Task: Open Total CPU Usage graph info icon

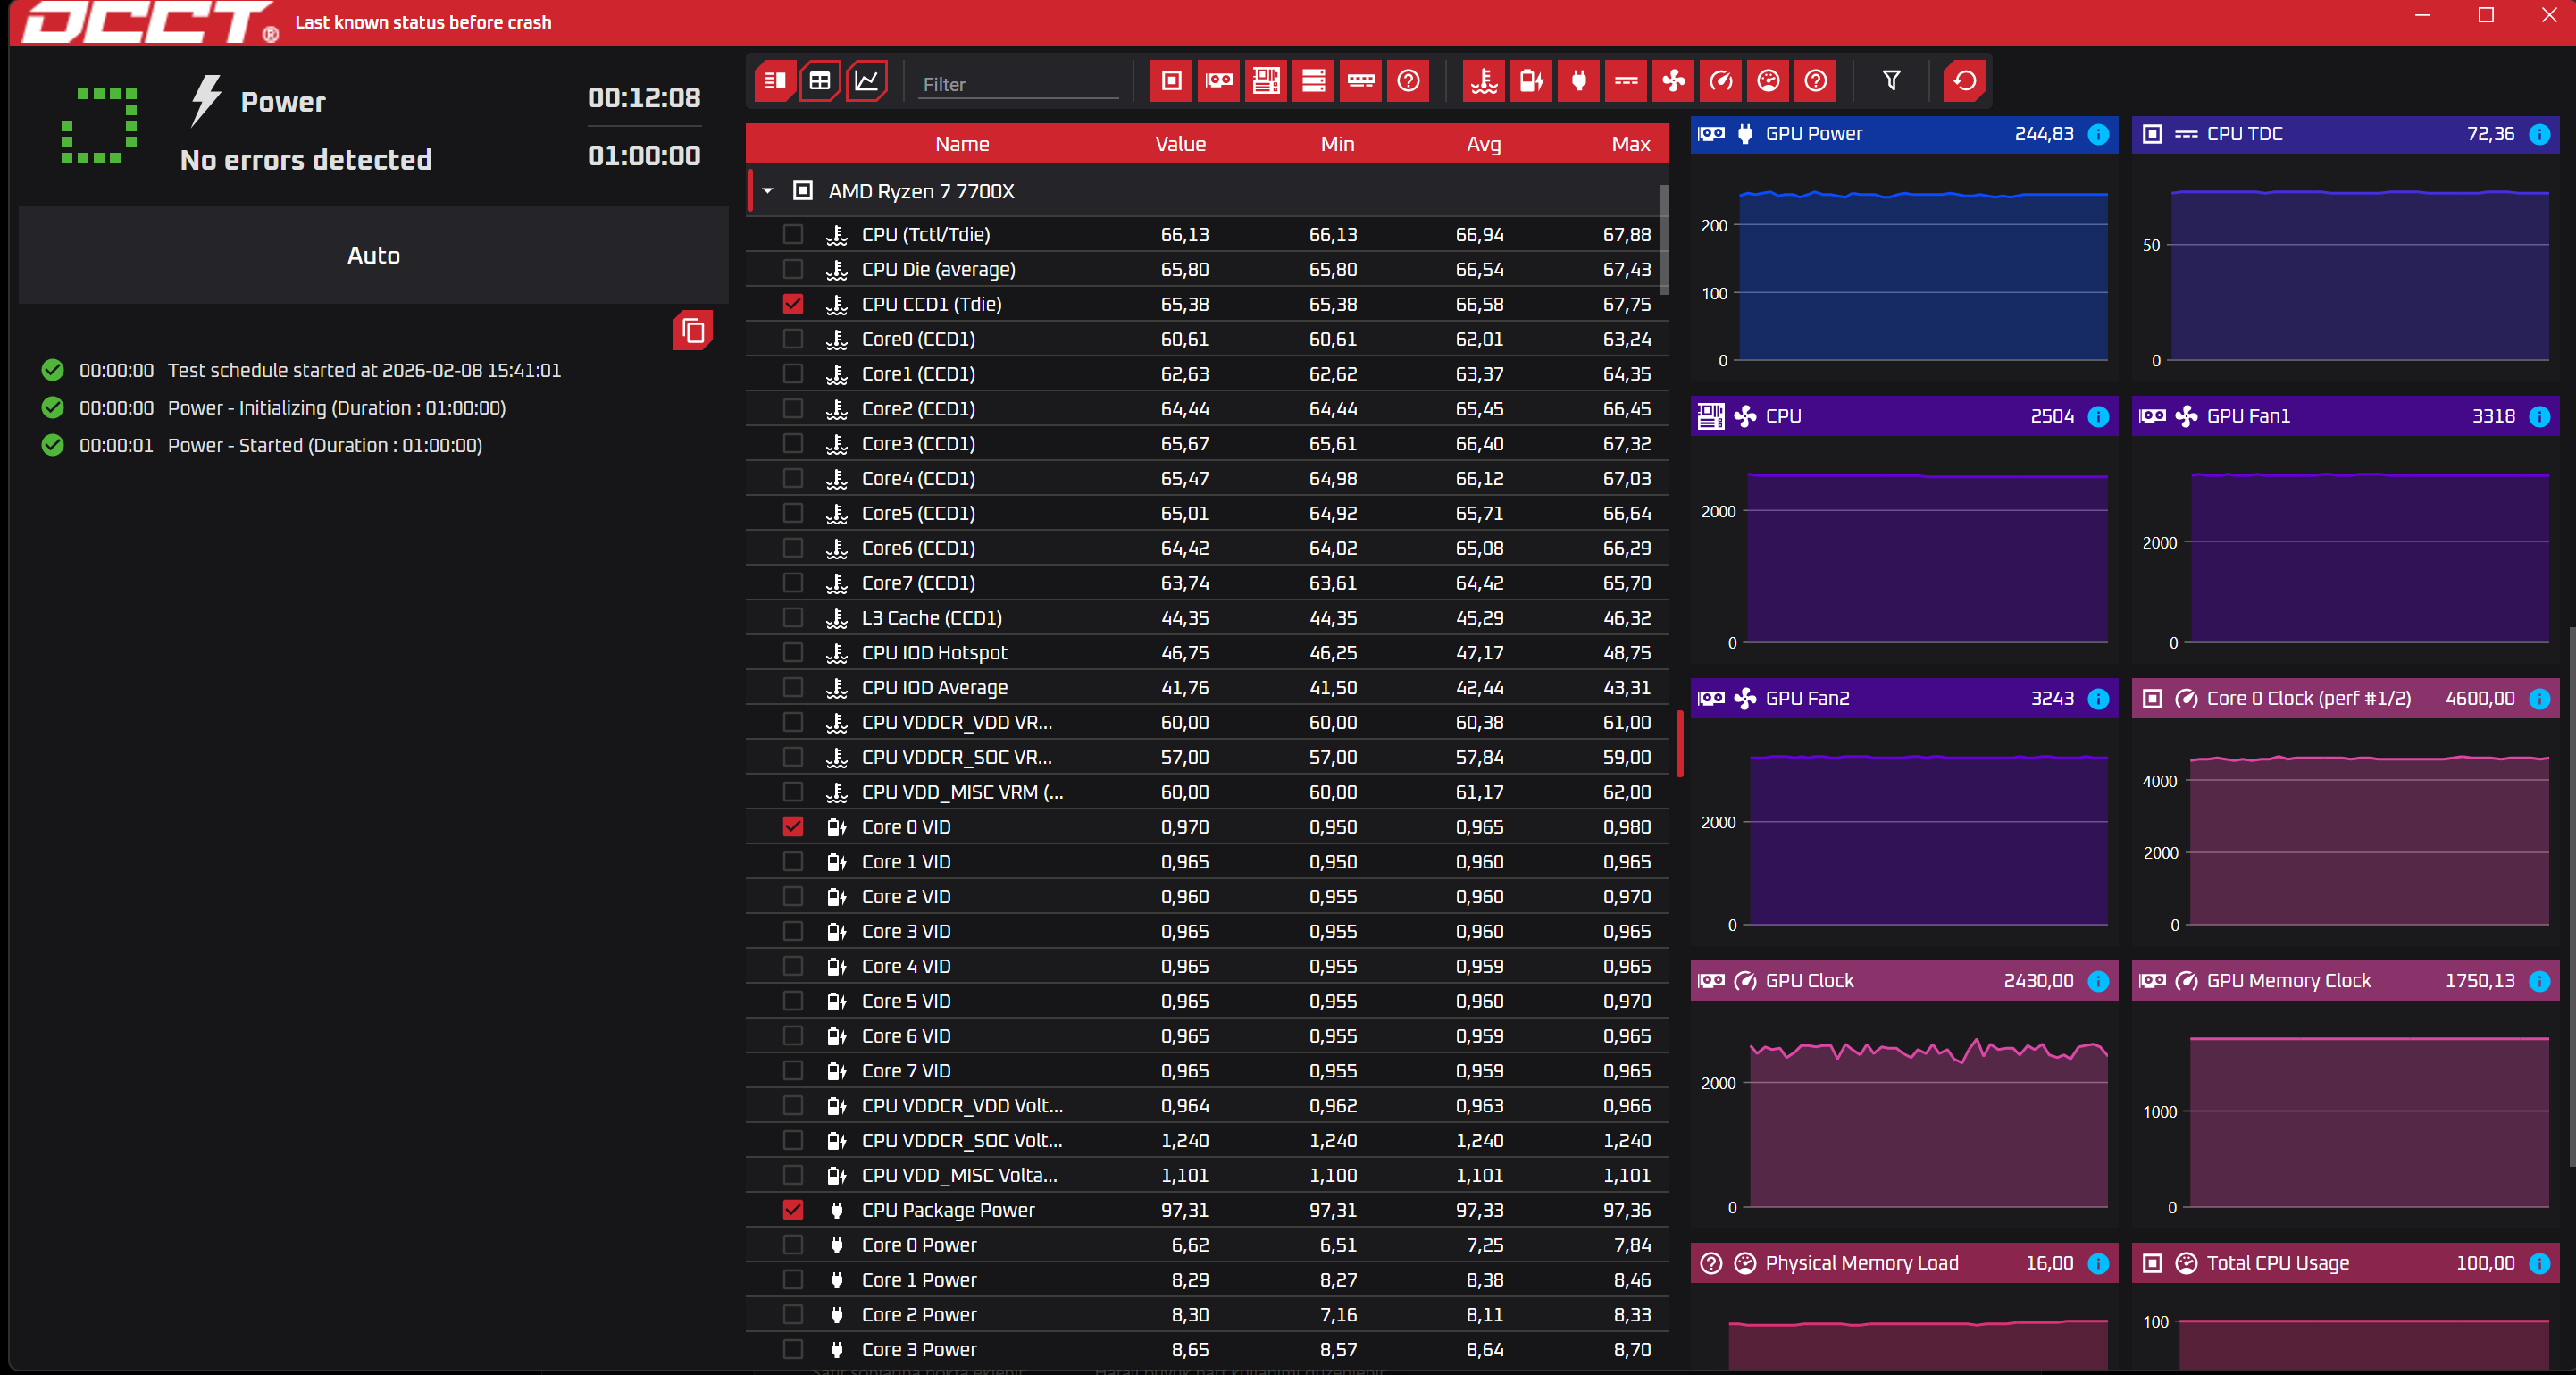Action: (x=2539, y=1264)
